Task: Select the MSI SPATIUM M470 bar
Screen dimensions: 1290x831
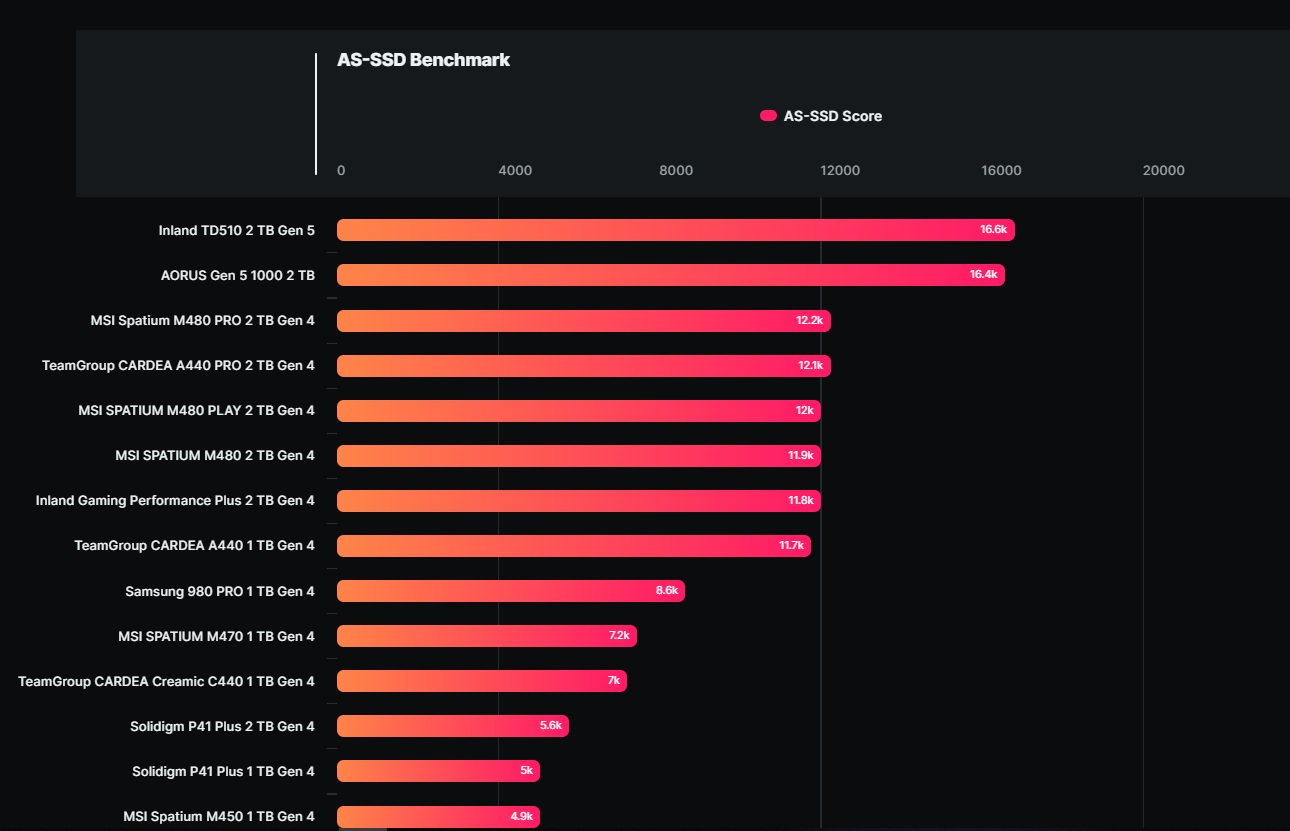Action: 487,636
